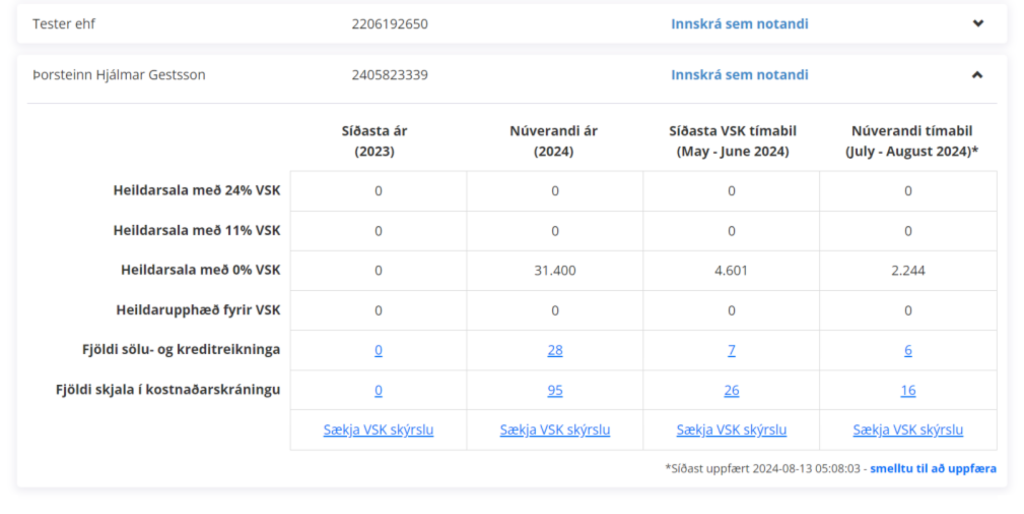Open the 26 cost documents for May - June
The height and width of the screenshot is (514, 1024).
[x=731, y=390]
